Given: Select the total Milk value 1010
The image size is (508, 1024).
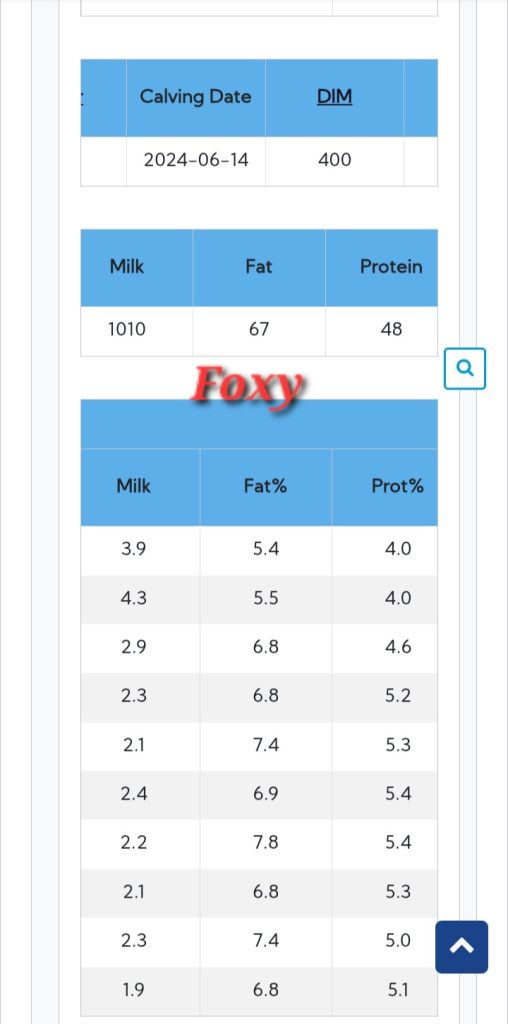Looking at the screenshot, I should click(127, 330).
